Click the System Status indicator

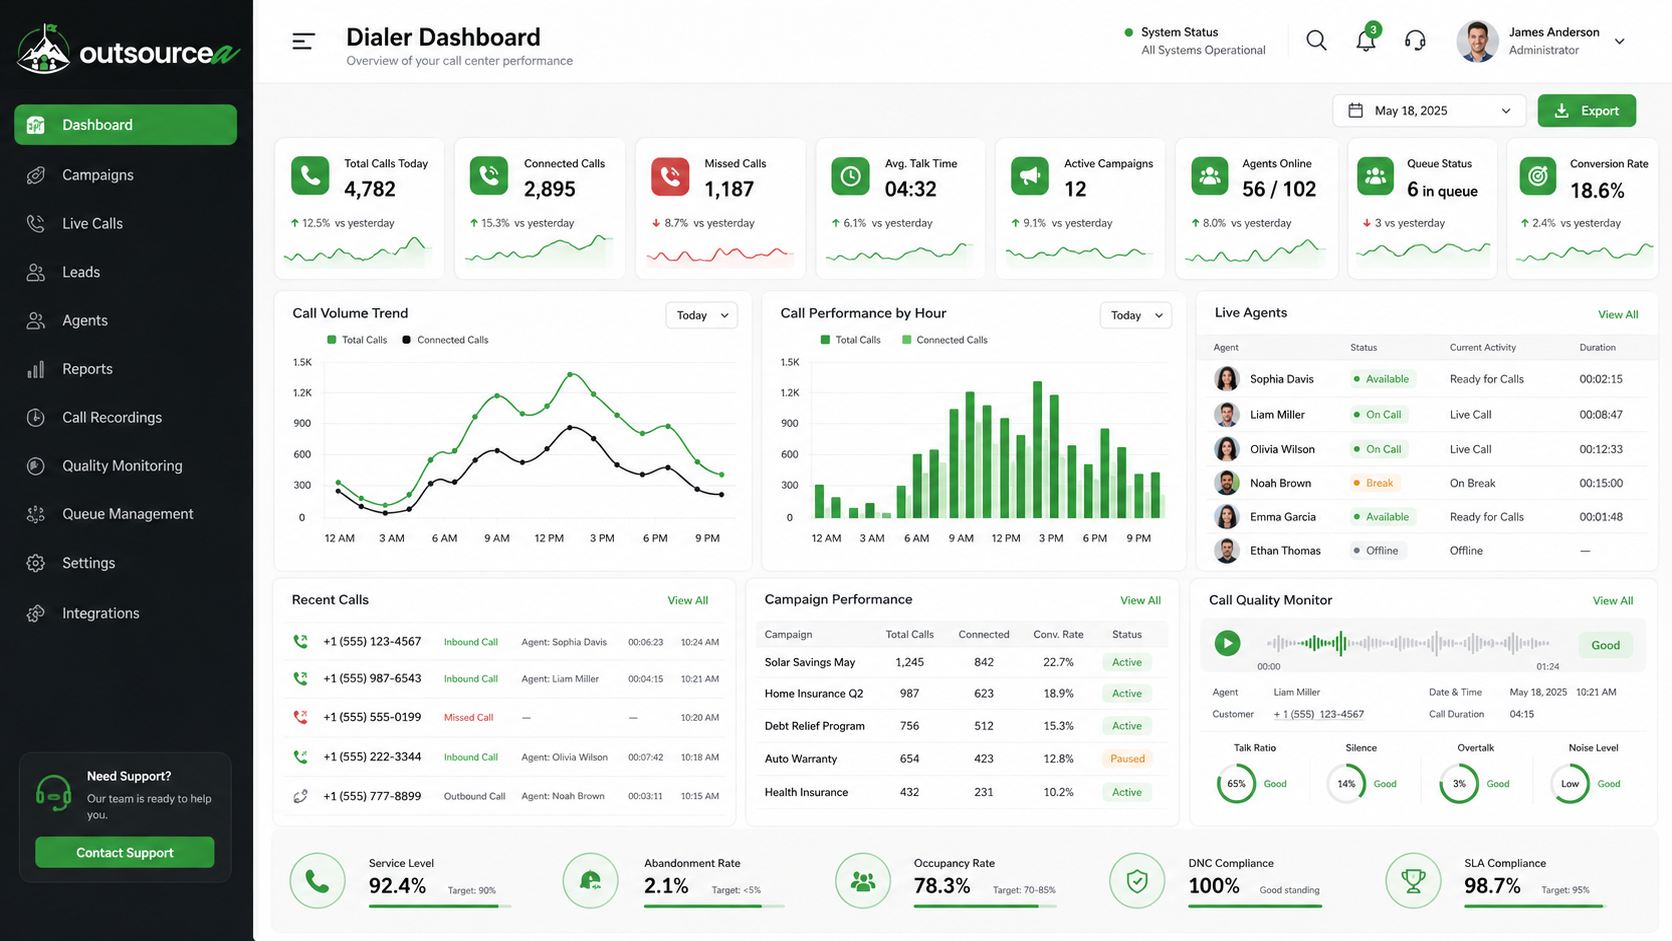[x=1195, y=41]
